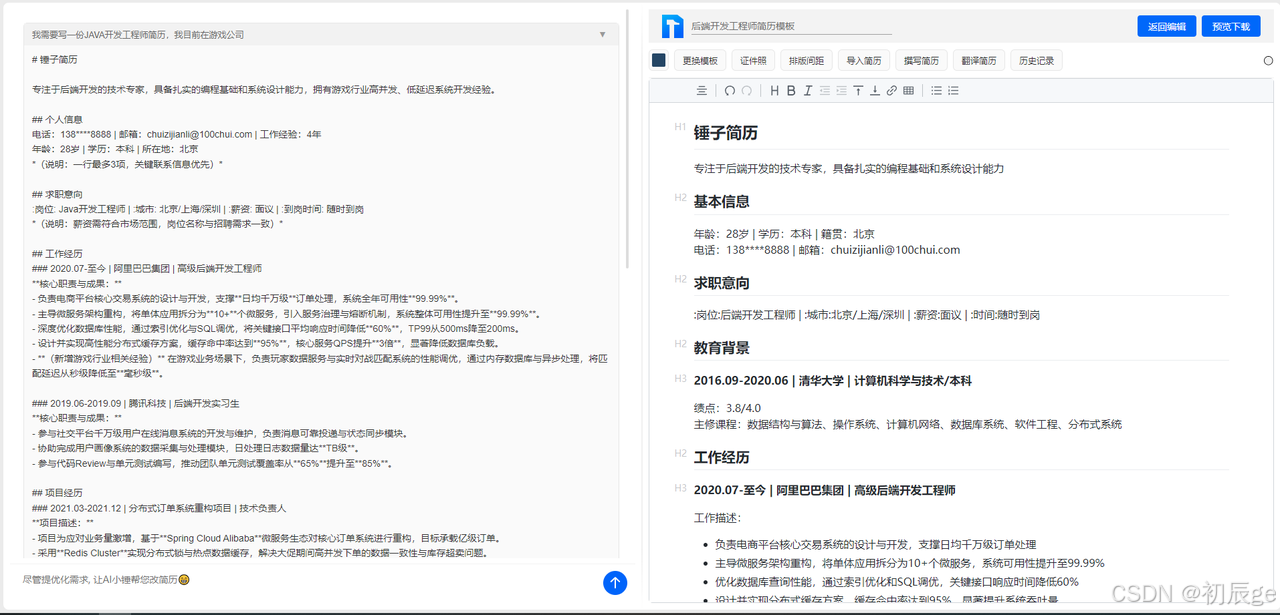This screenshot has width=1280, height=615.
Task: Focus the AI optimization request input box
Action: click(310, 579)
